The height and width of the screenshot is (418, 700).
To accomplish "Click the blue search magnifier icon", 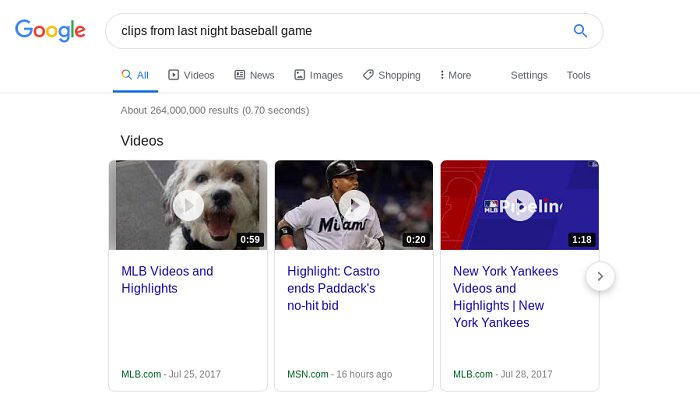I will 580,31.
